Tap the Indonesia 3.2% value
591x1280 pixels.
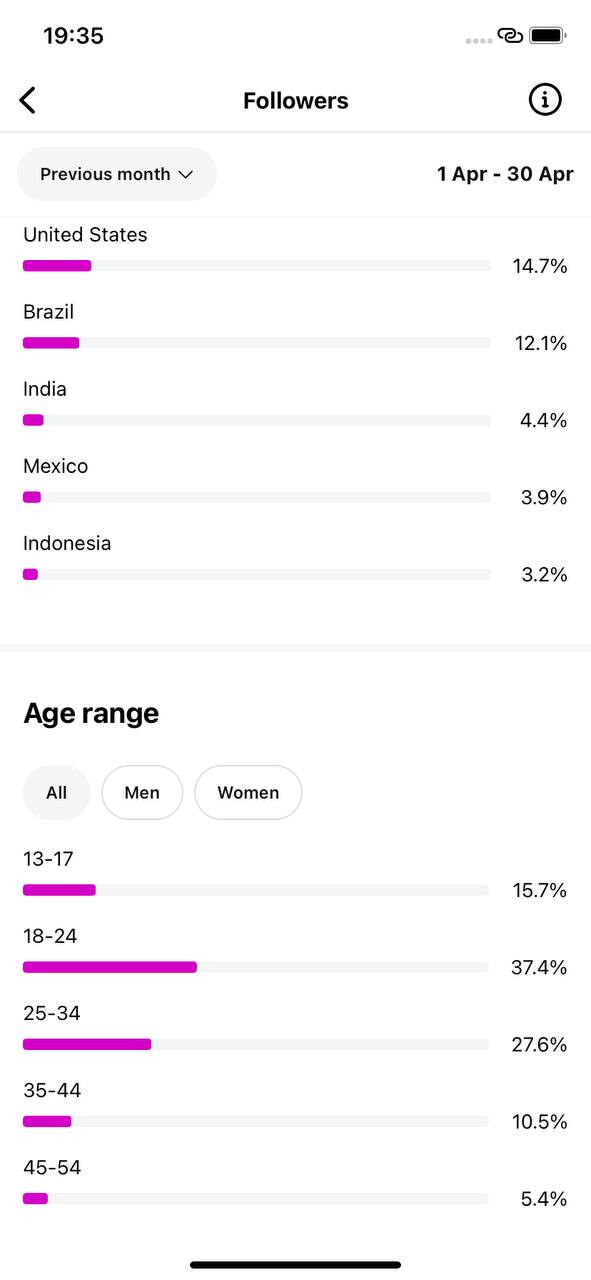click(x=544, y=575)
